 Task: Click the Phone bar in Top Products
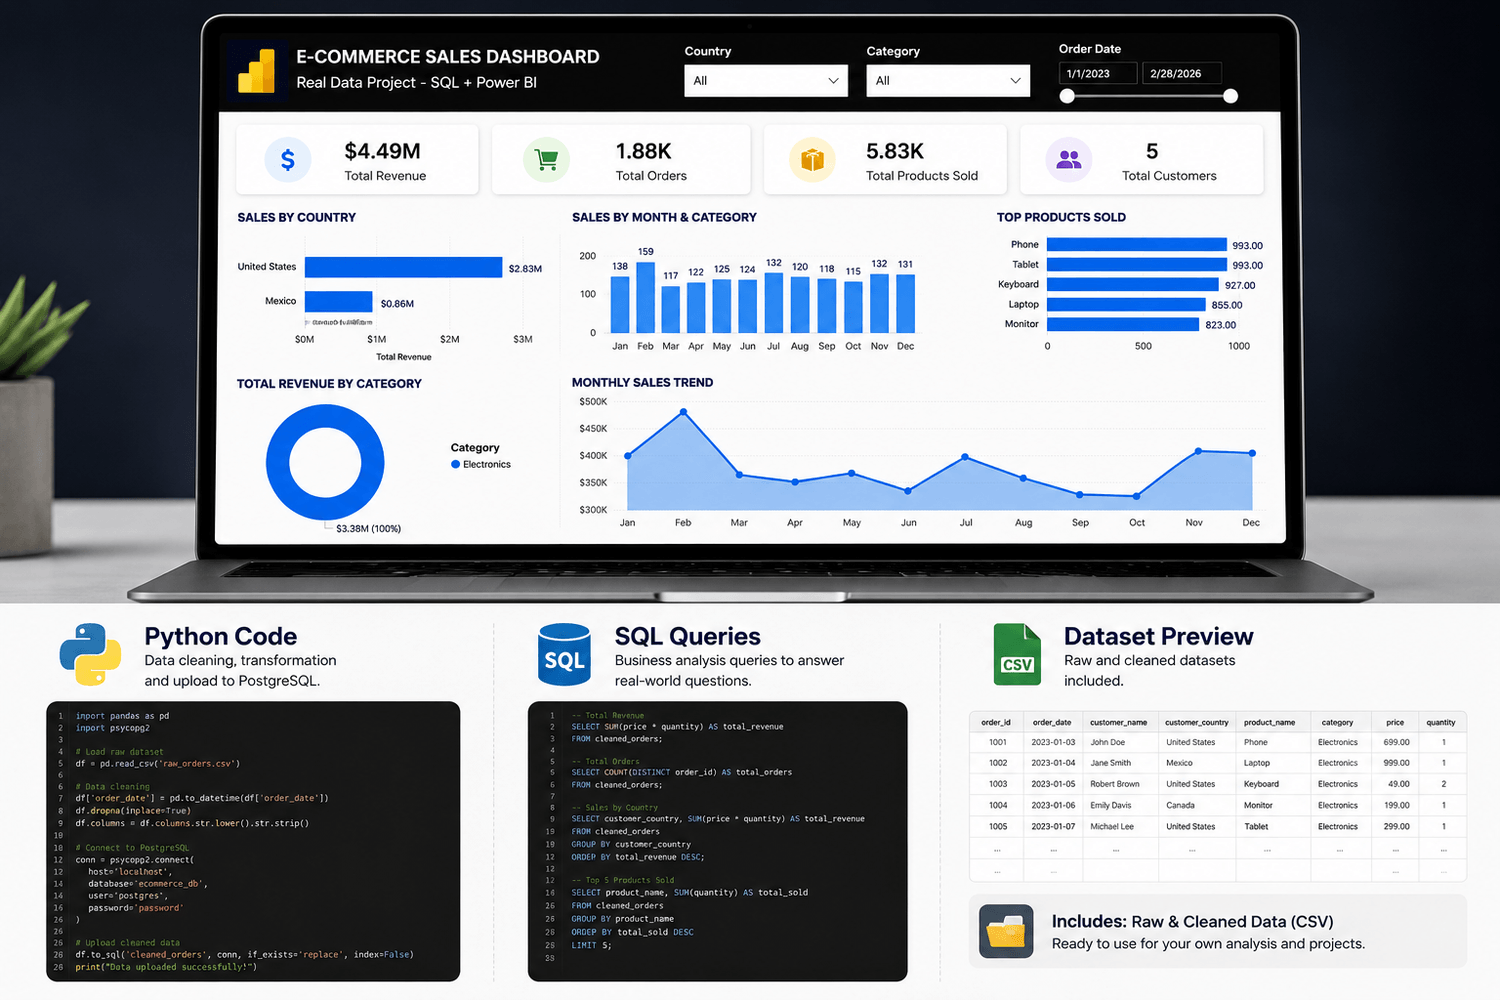tap(1137, 245)
